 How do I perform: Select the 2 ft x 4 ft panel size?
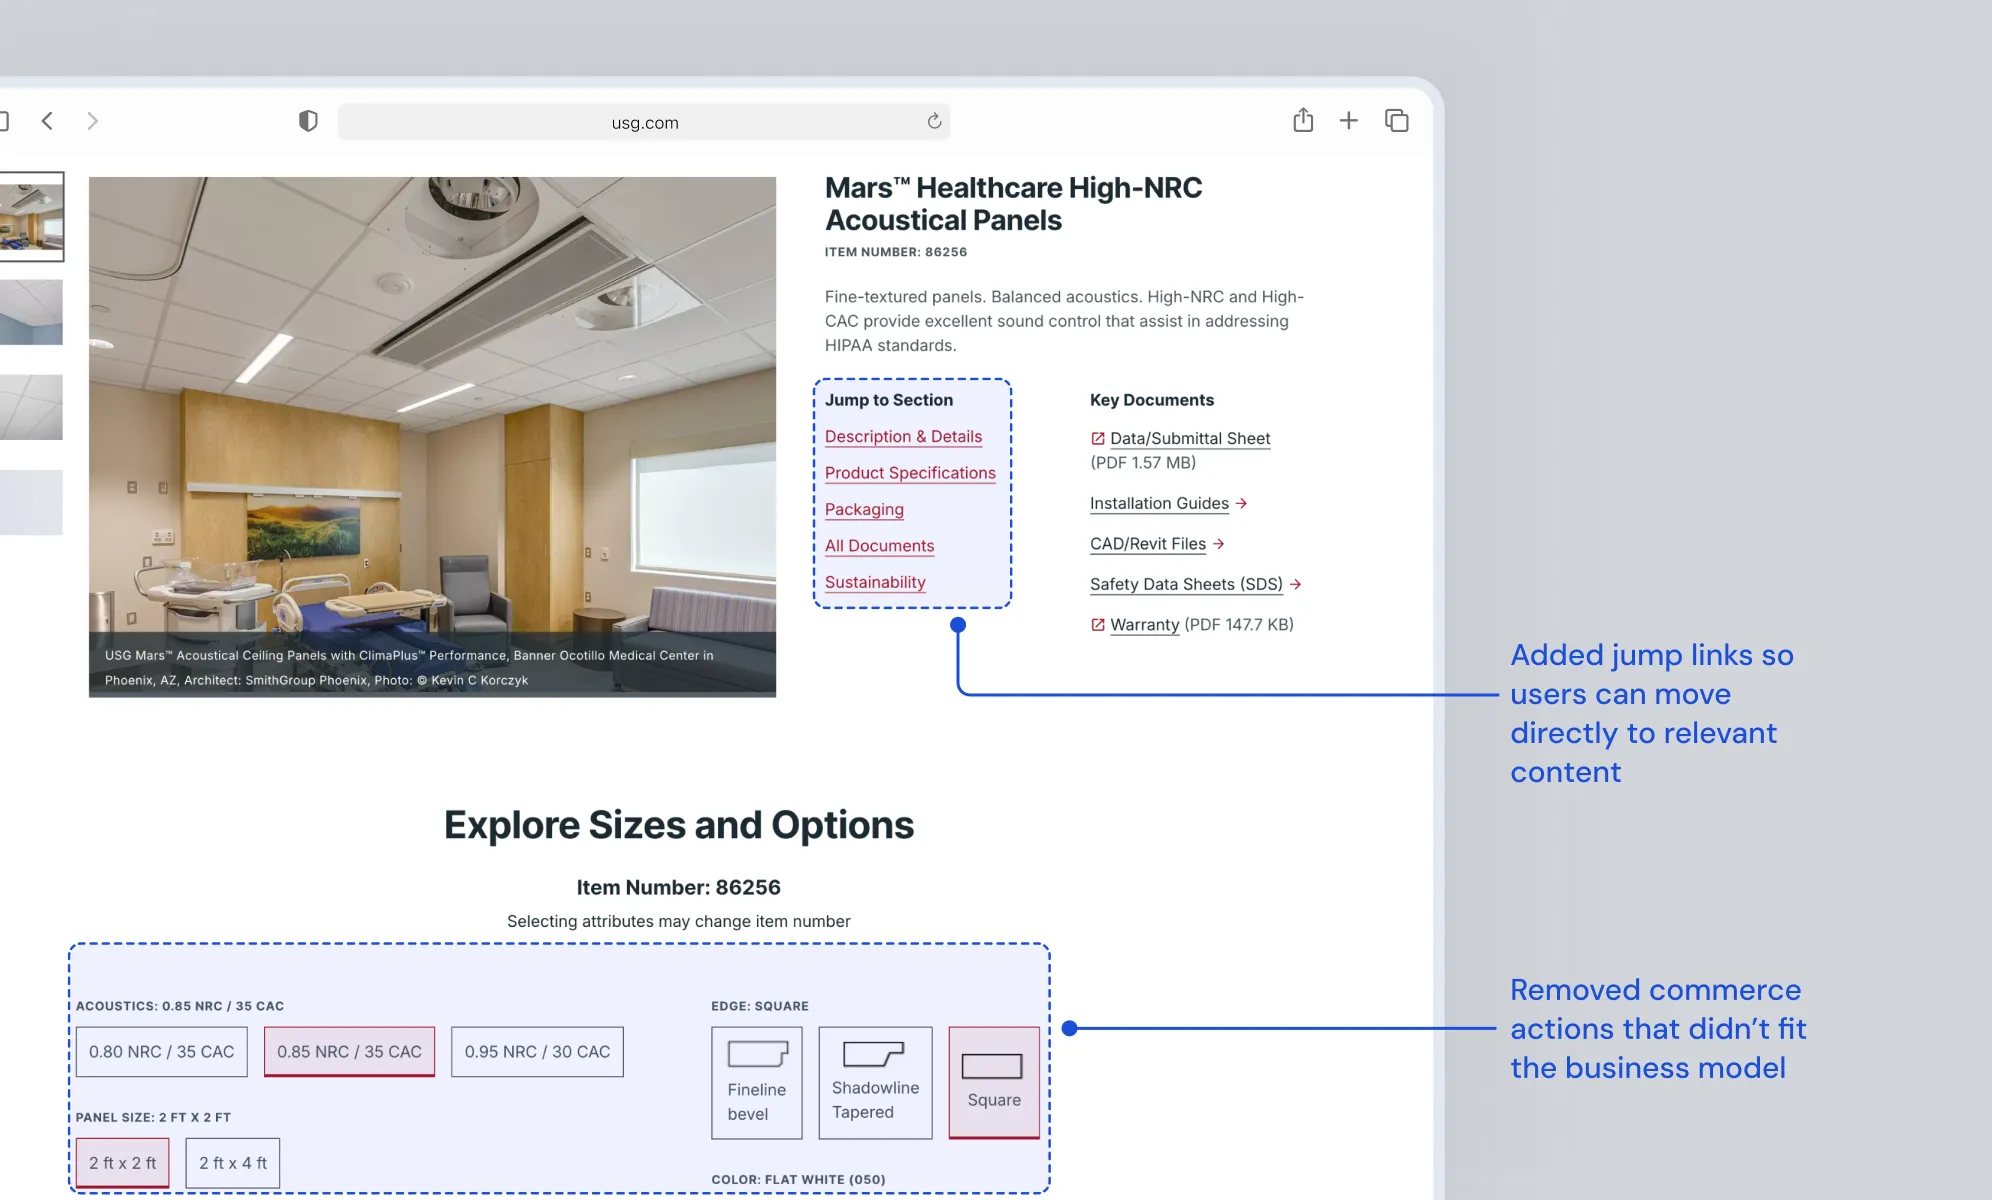tap(233, 1163)
